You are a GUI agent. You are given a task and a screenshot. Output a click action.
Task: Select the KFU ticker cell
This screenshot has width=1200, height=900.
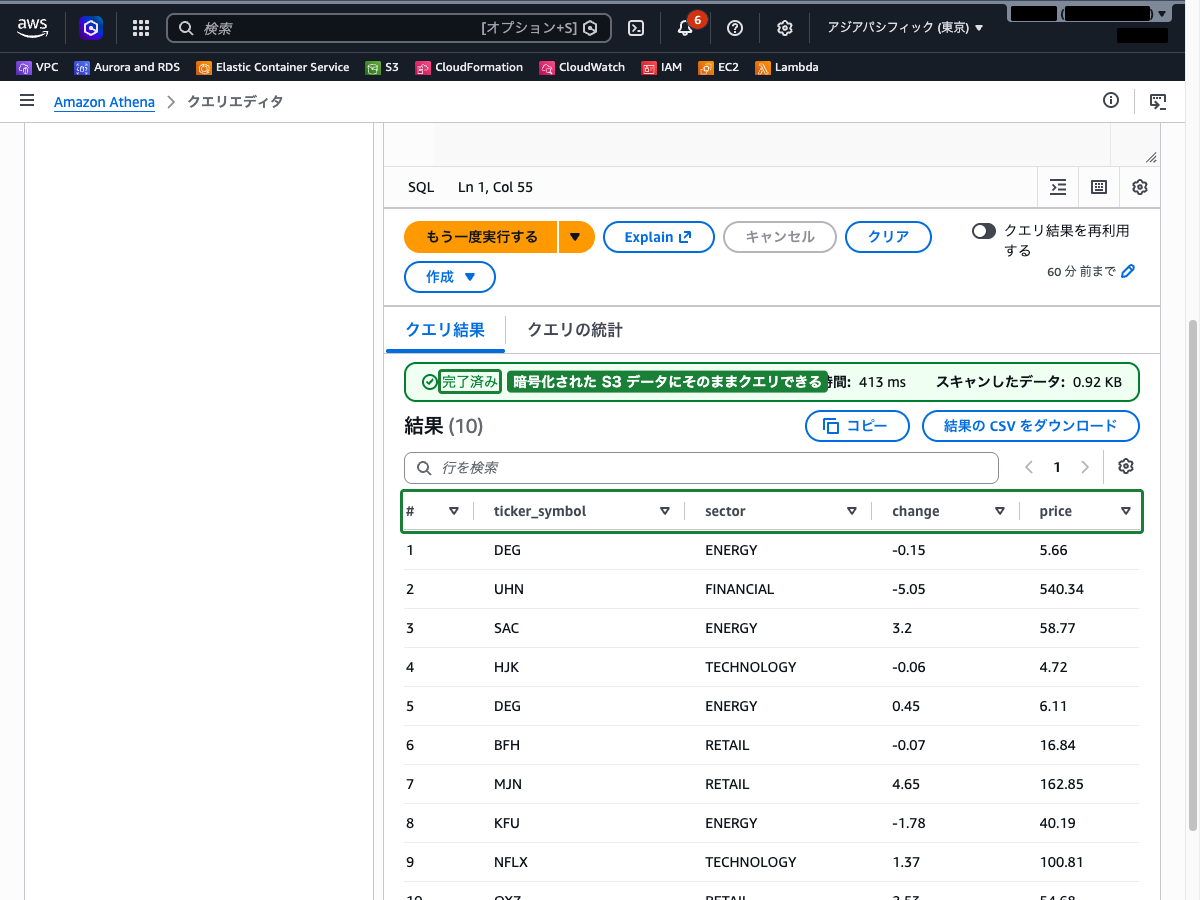pyautogui.click(x=507, y=823)
